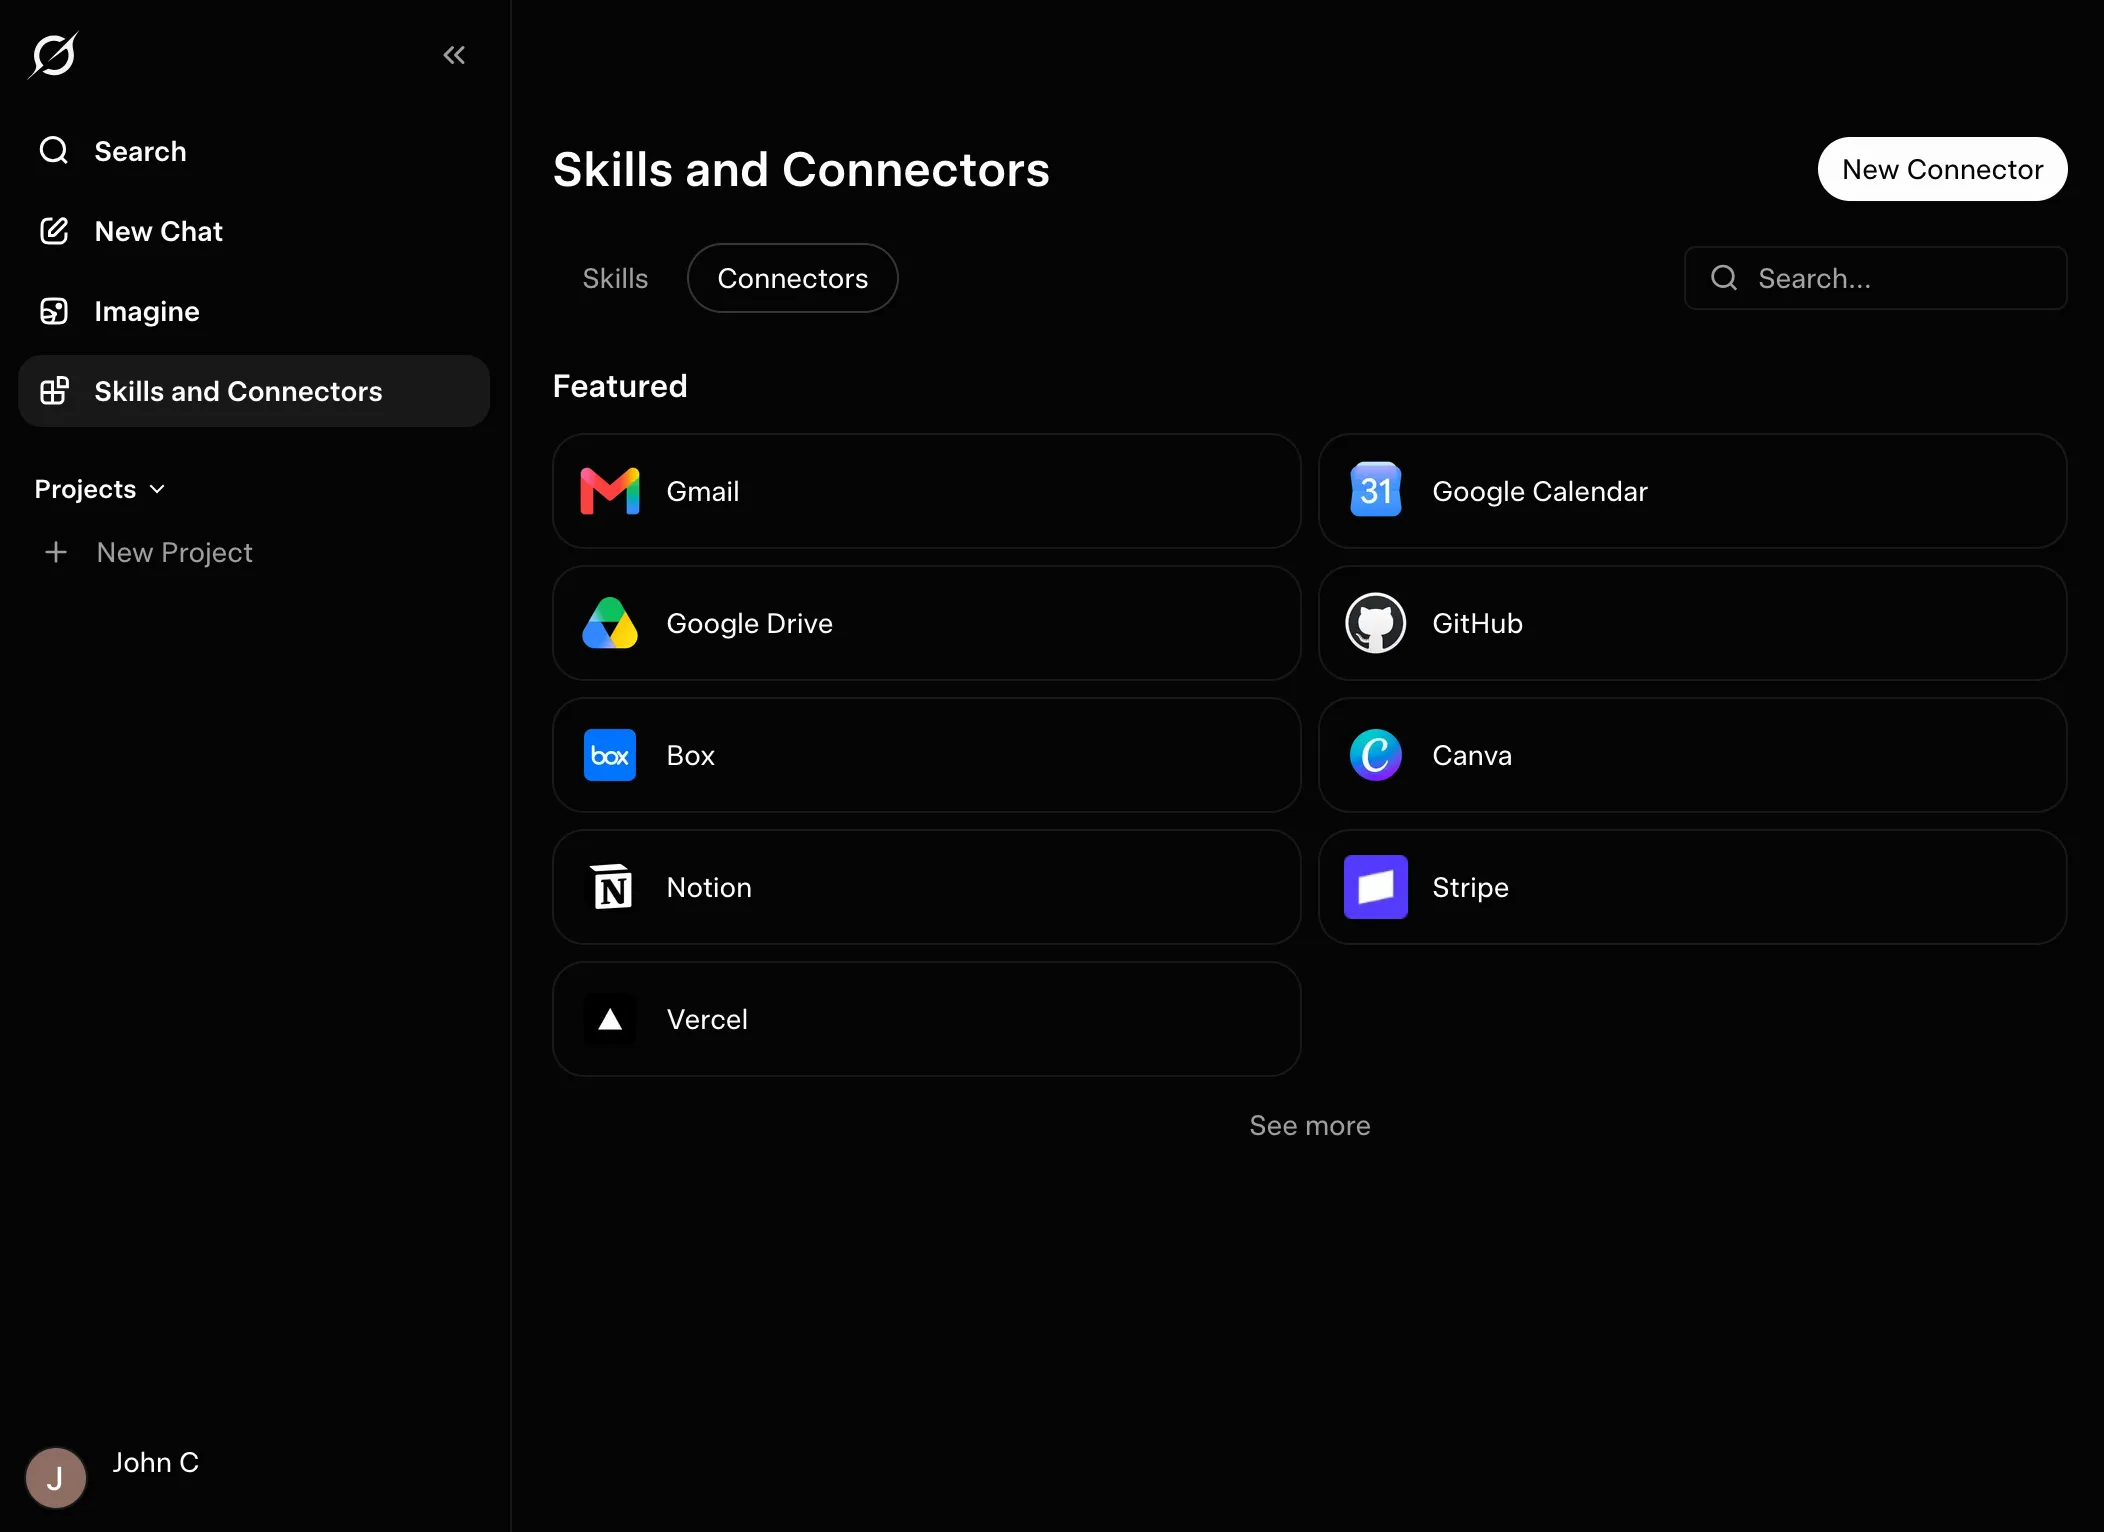Click the John C profile name

tap(155, 1462)
